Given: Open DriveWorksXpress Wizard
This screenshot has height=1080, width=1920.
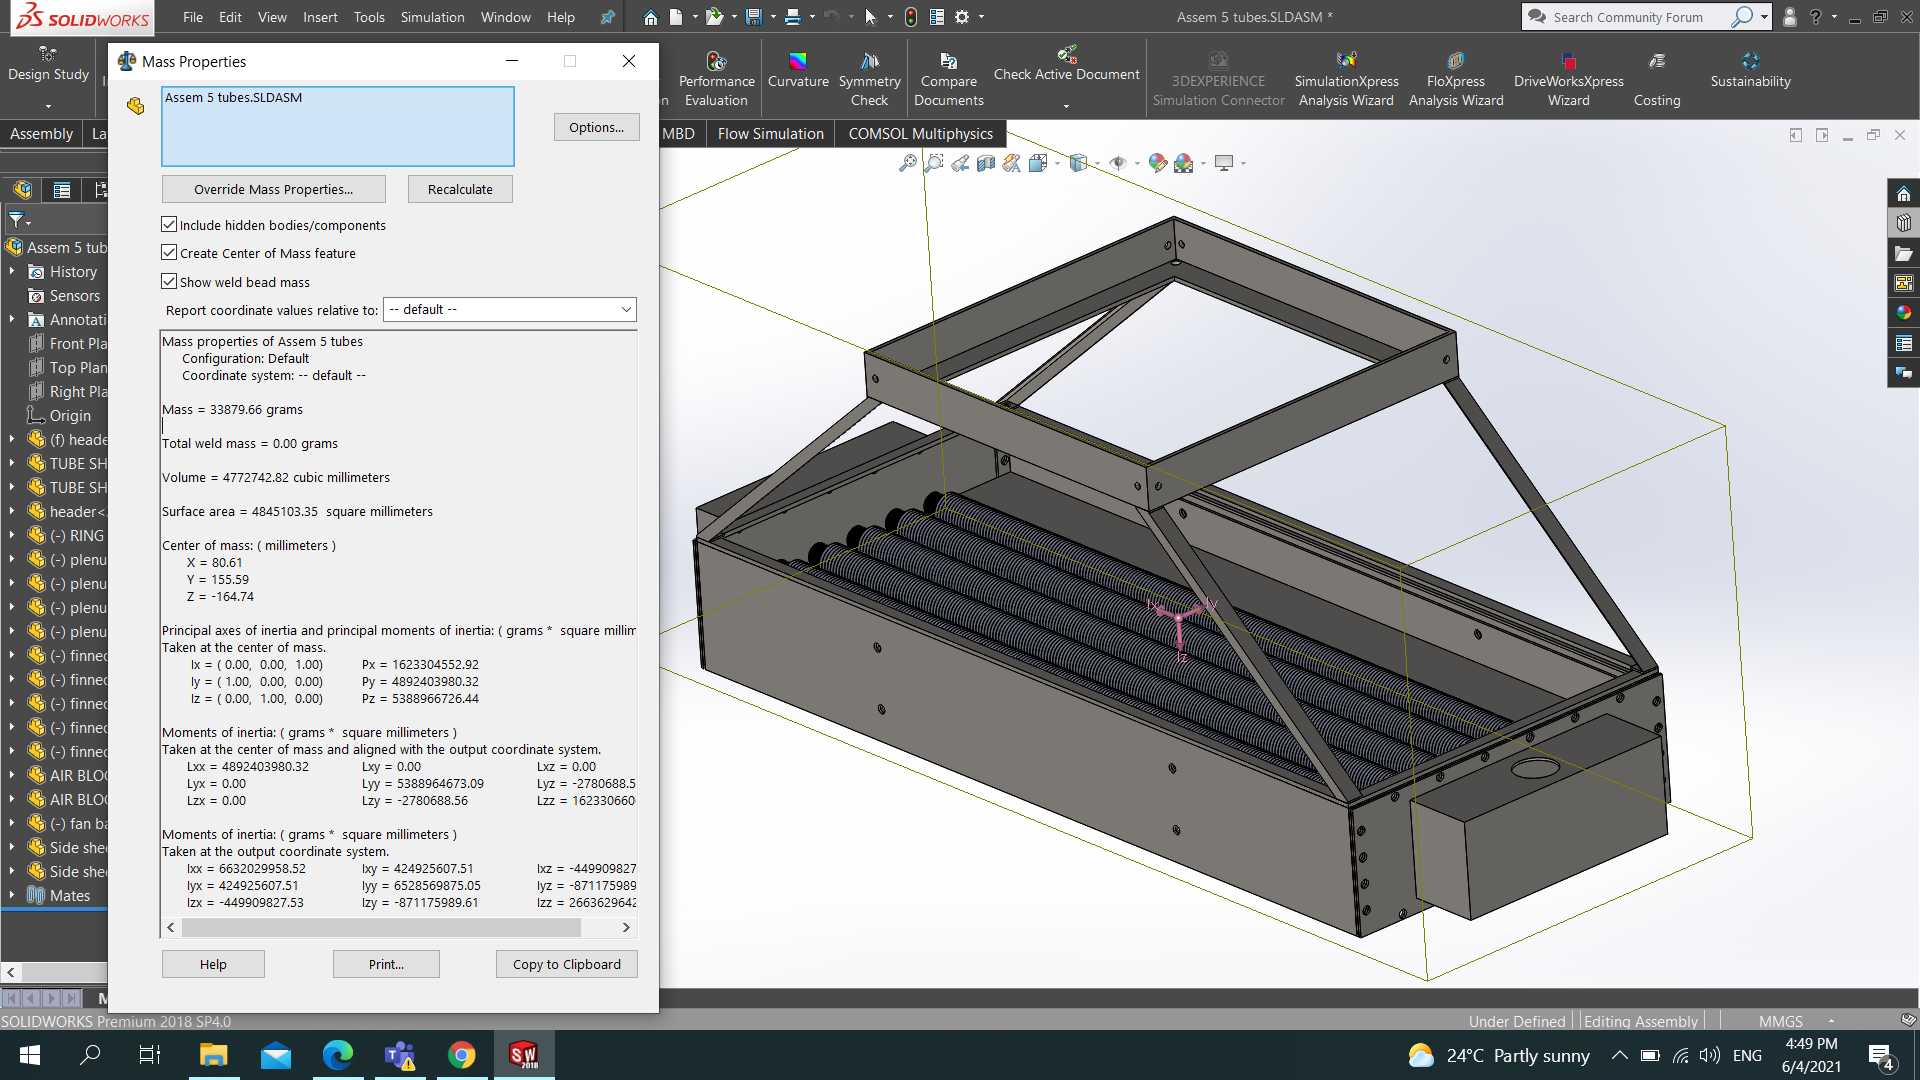Looking at the screenshot, I should click(1568, 78).
